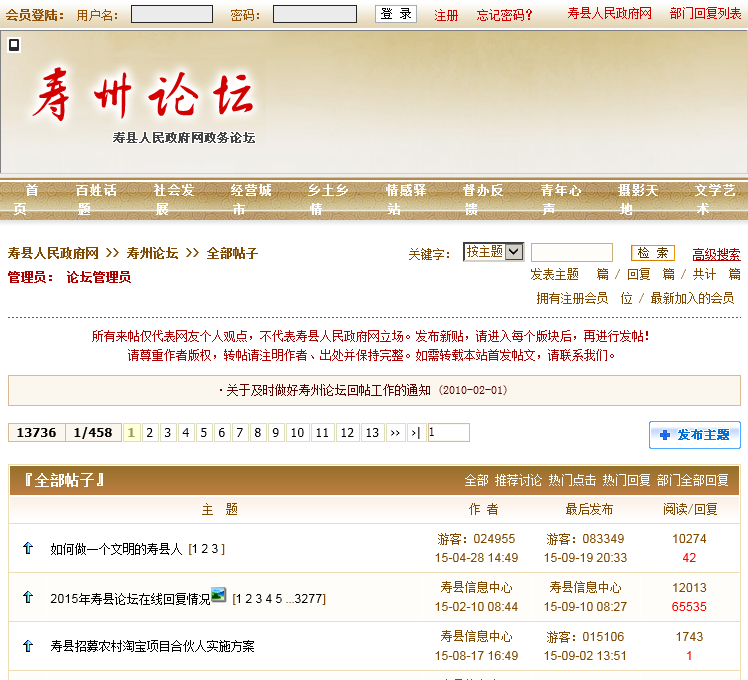Open notice 关于及时做好寿州论坛回帖工作的通知
This screenshot has height=680, width=748.
328,390
